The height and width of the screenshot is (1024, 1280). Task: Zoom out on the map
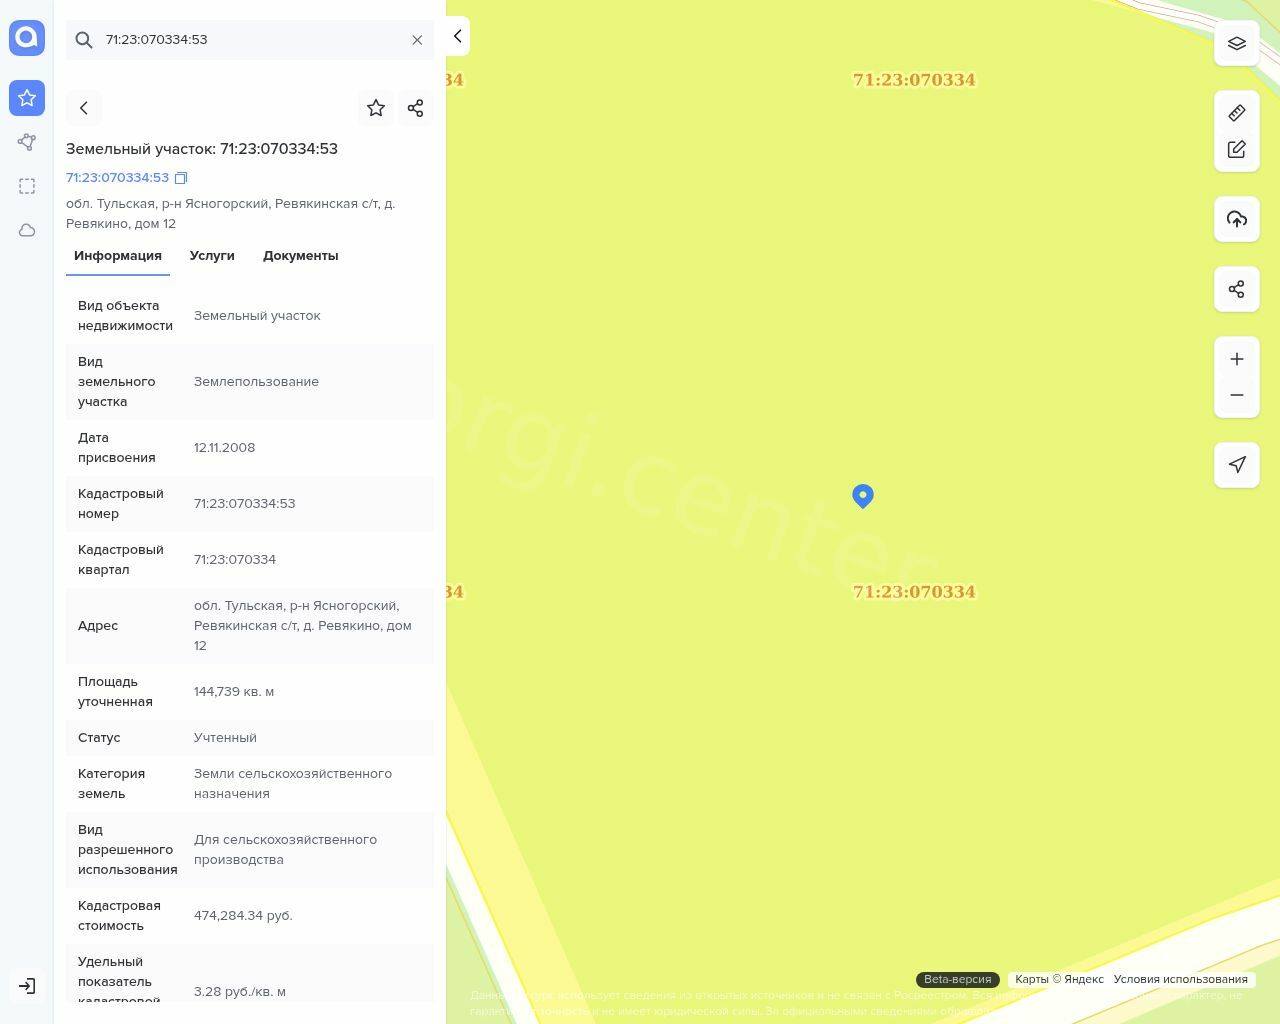point(1237,395)
